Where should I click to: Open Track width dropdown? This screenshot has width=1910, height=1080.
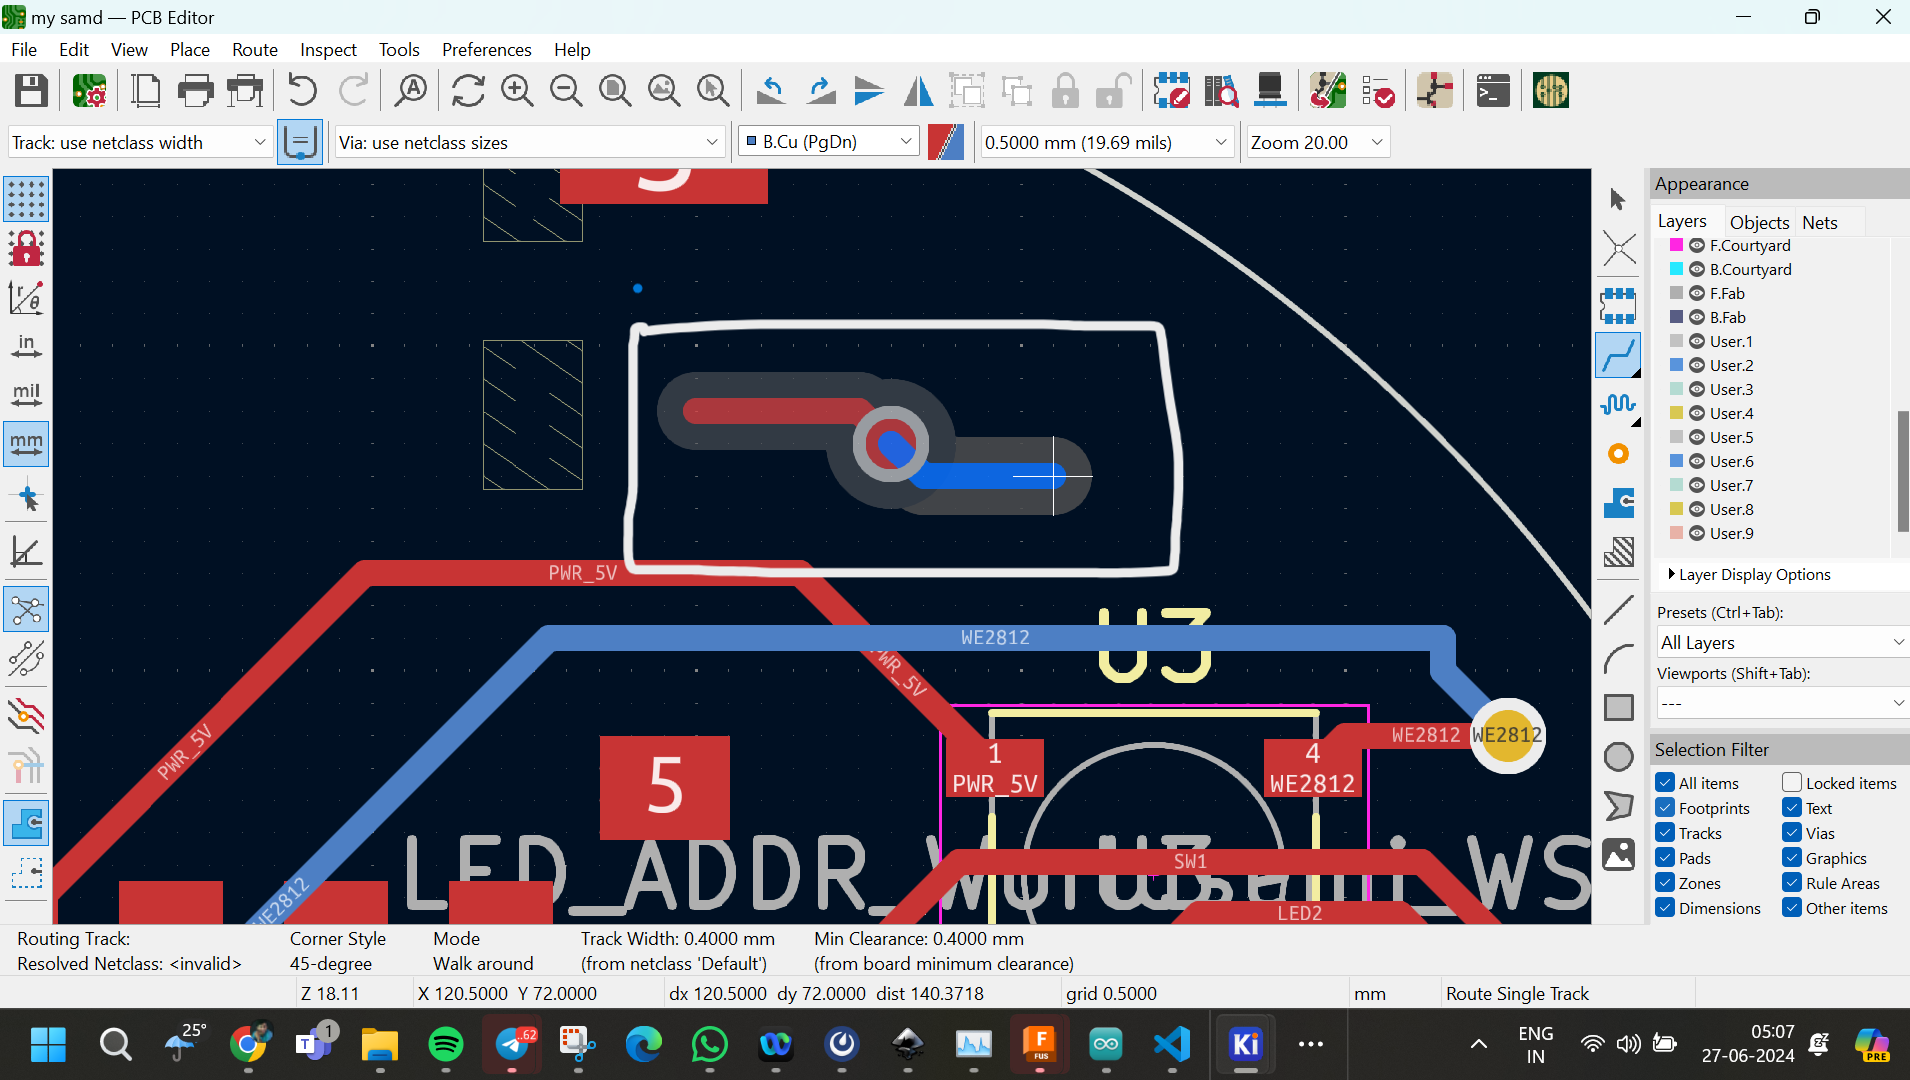pos(139,142)
